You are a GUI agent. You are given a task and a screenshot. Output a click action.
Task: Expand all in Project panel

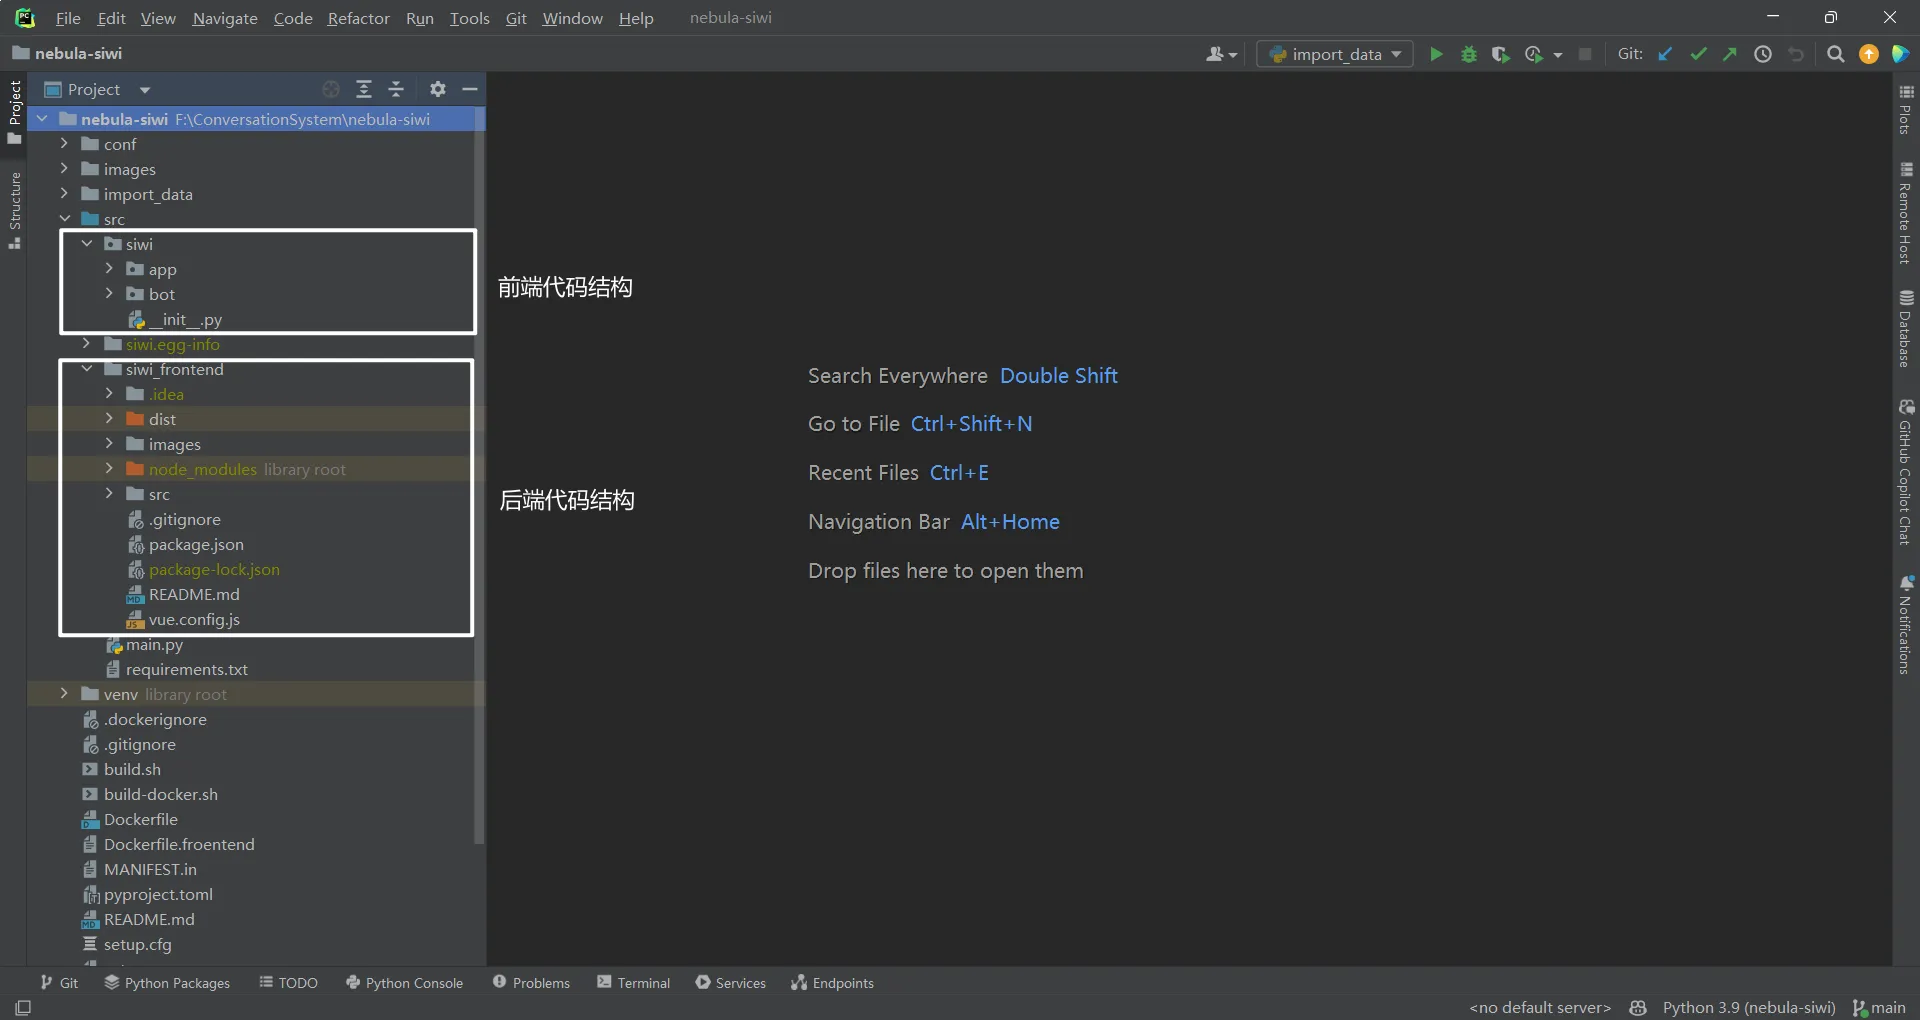364,89
